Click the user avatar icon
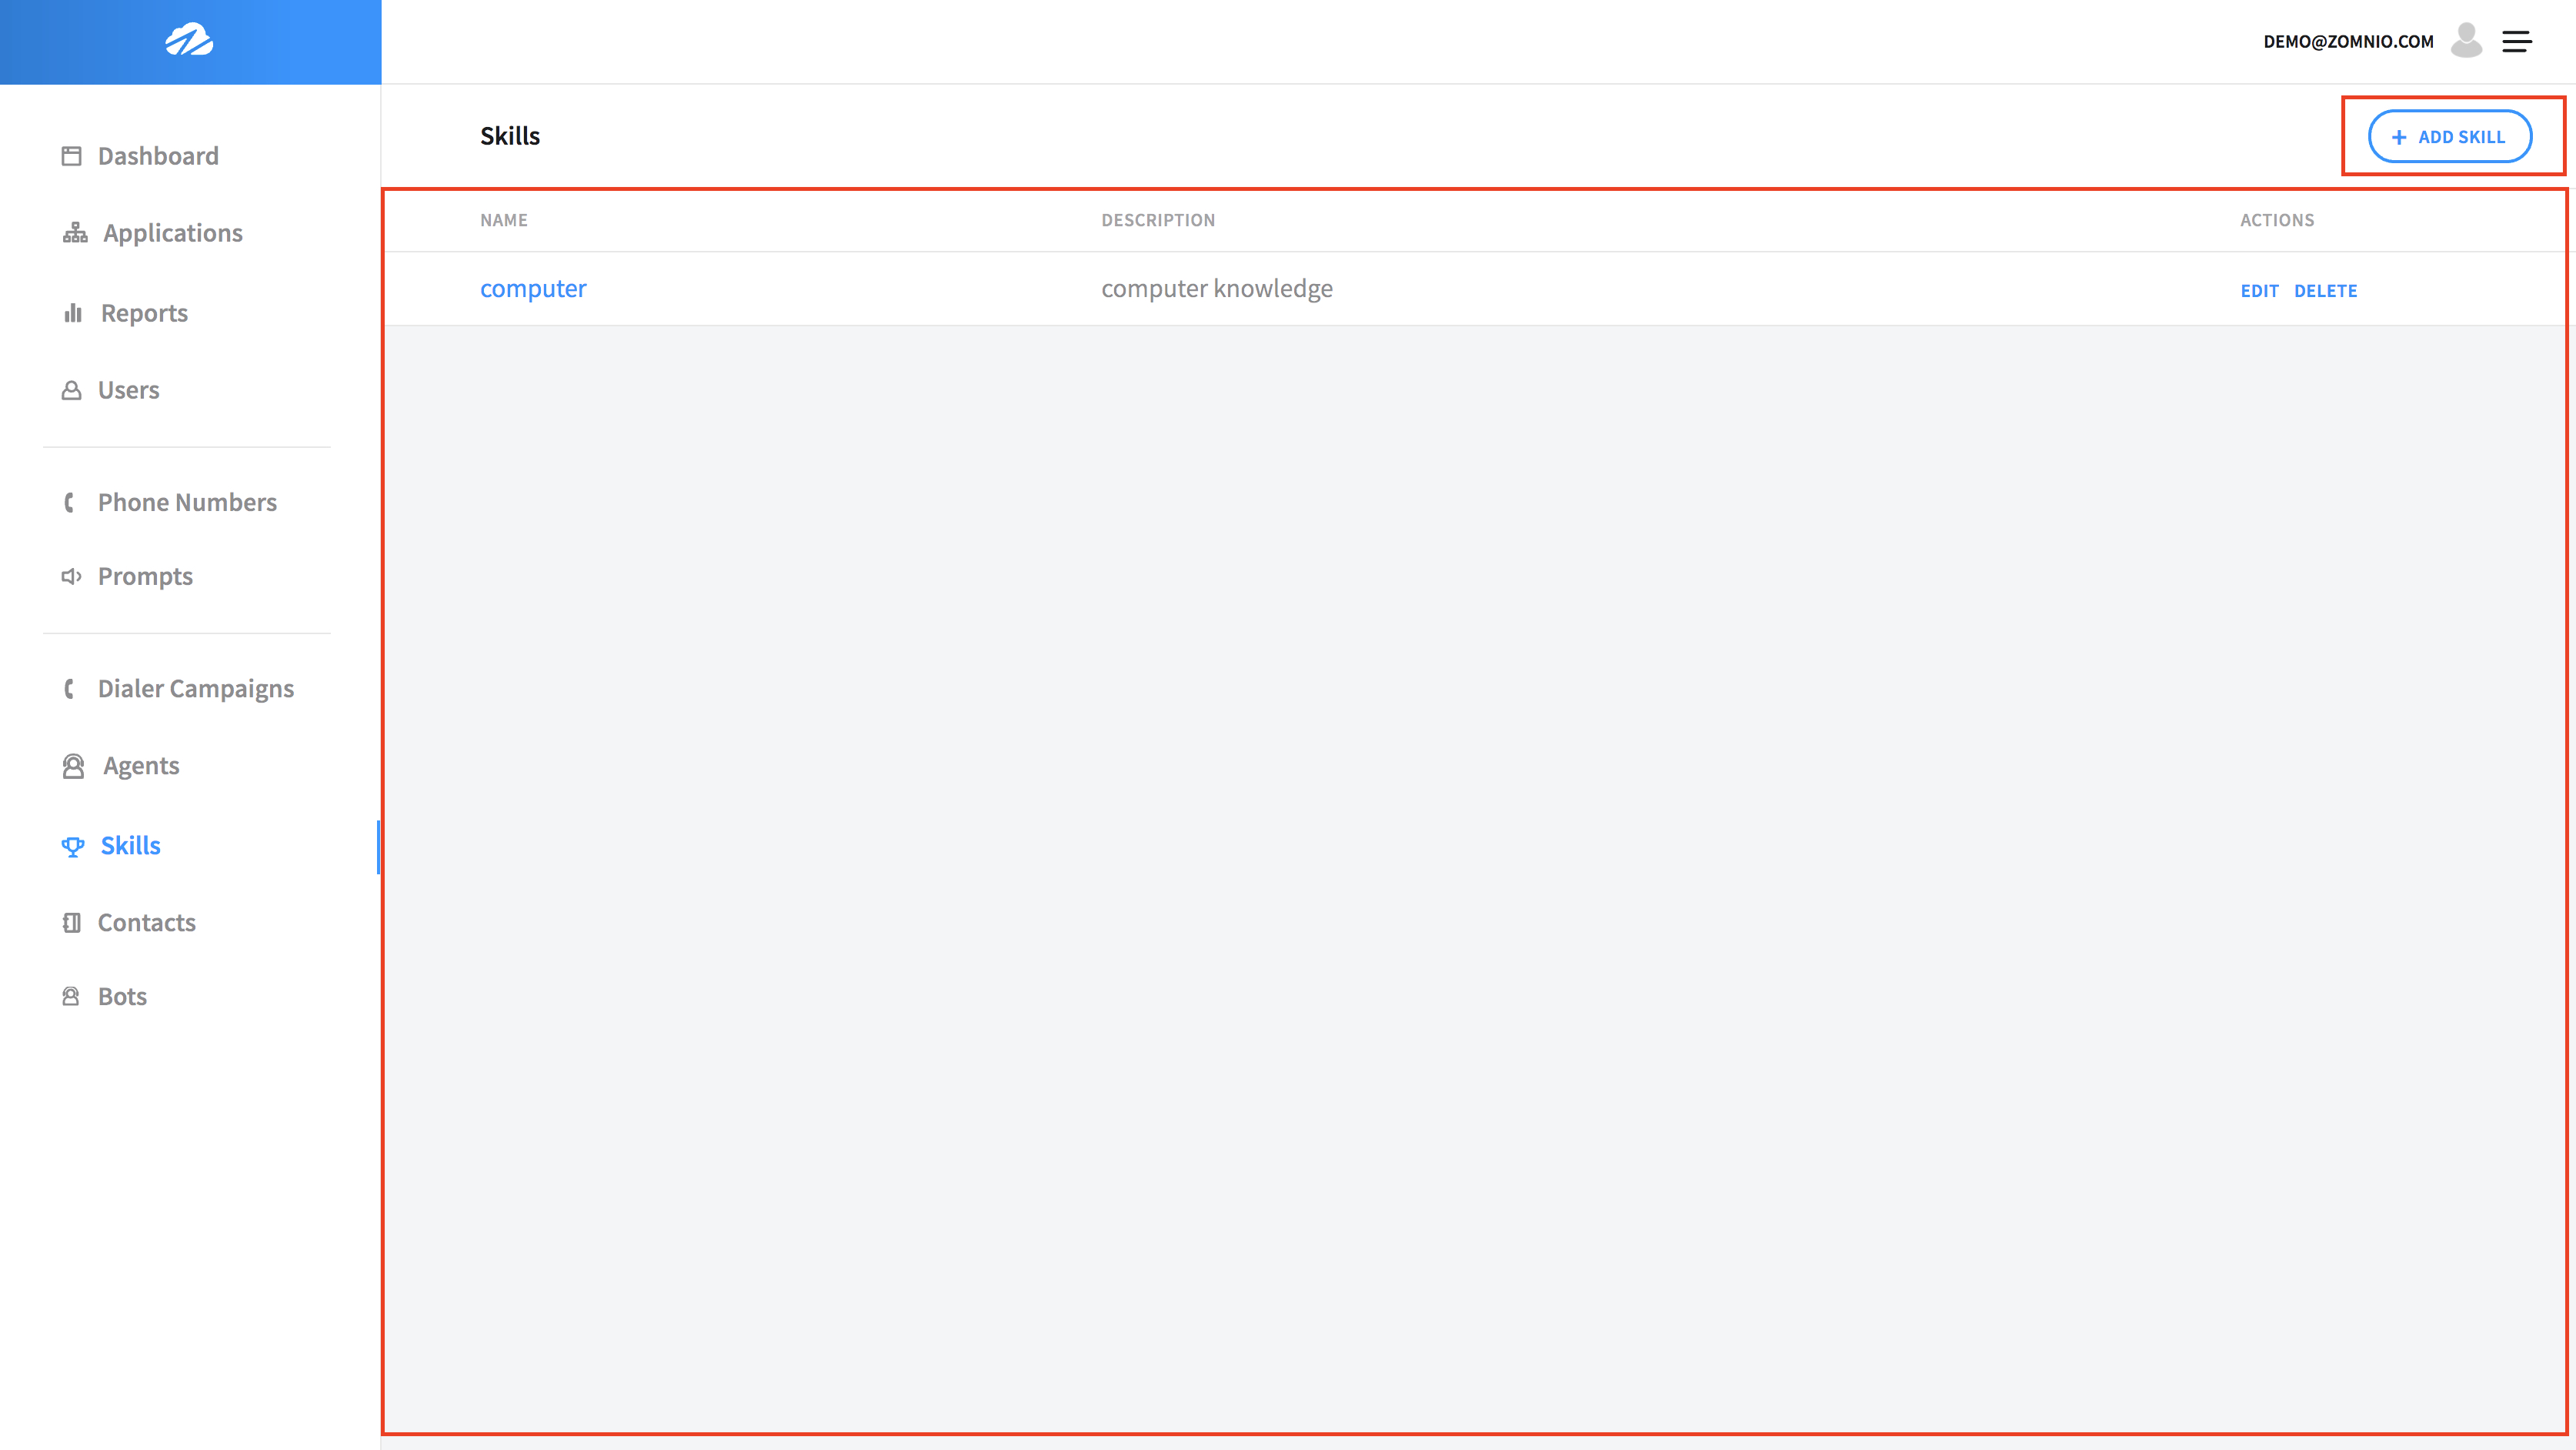Screen dimensions: 2576x1450 click(x=2466, y=41)
